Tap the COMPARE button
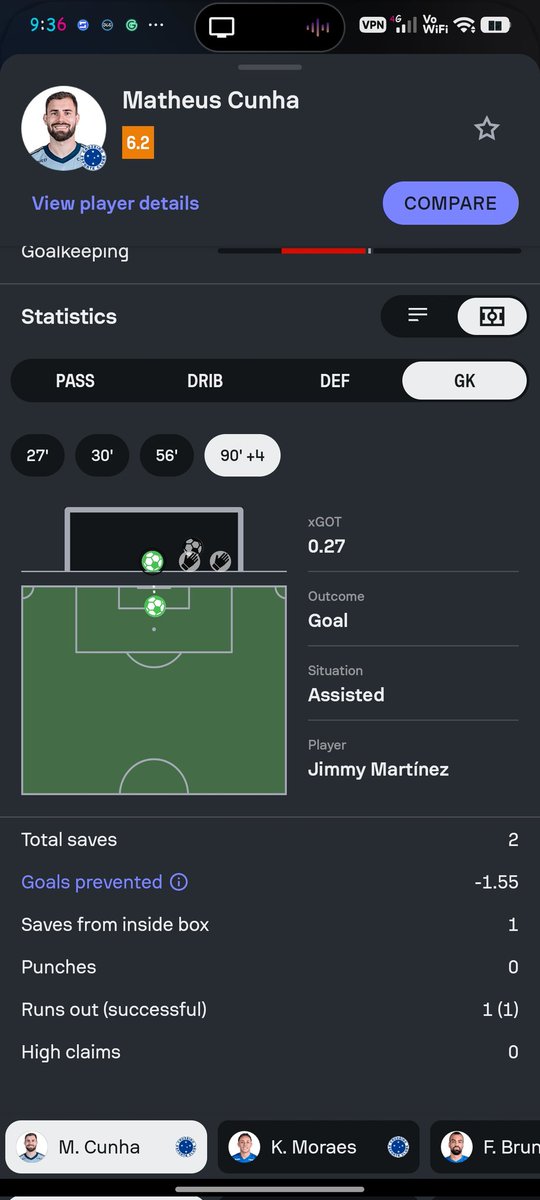The height and width of the screenshot is (1200, 540). coord(451,203)
